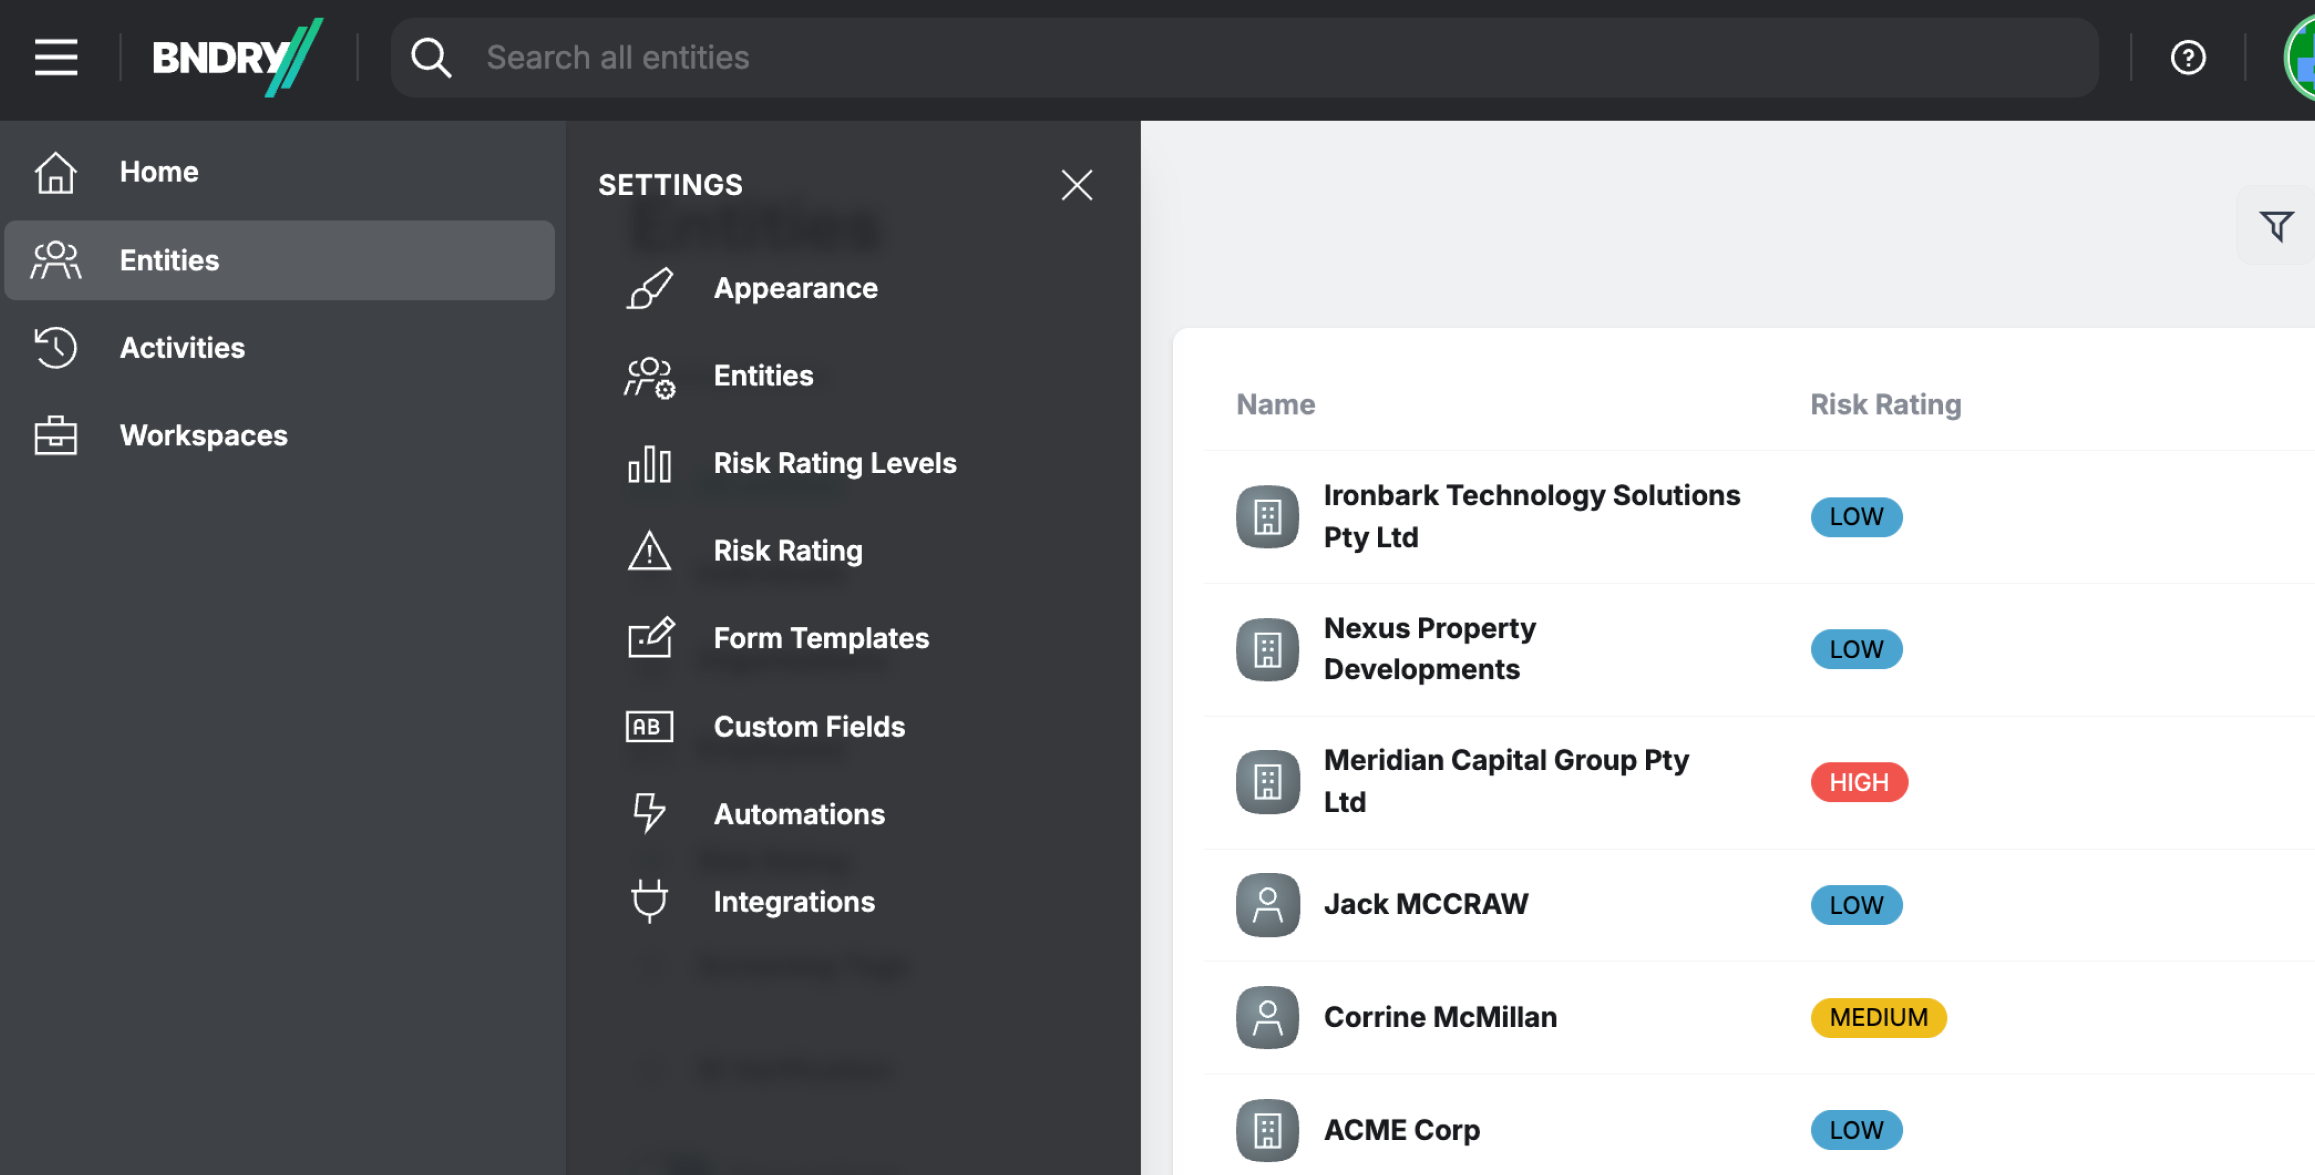Click the Form Templates edit icon
Screen dimensions: 2315x1175
(x=651, y=638)
